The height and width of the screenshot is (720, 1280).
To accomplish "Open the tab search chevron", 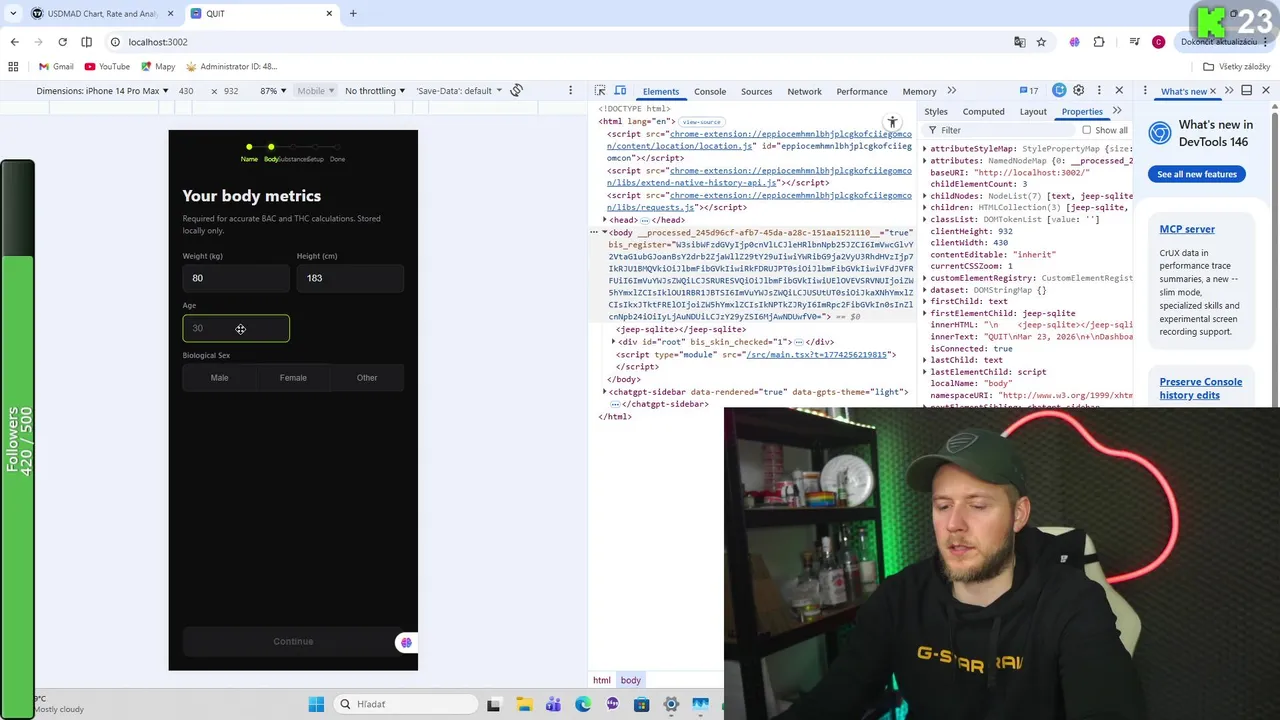I will click(x=11, y=14).
